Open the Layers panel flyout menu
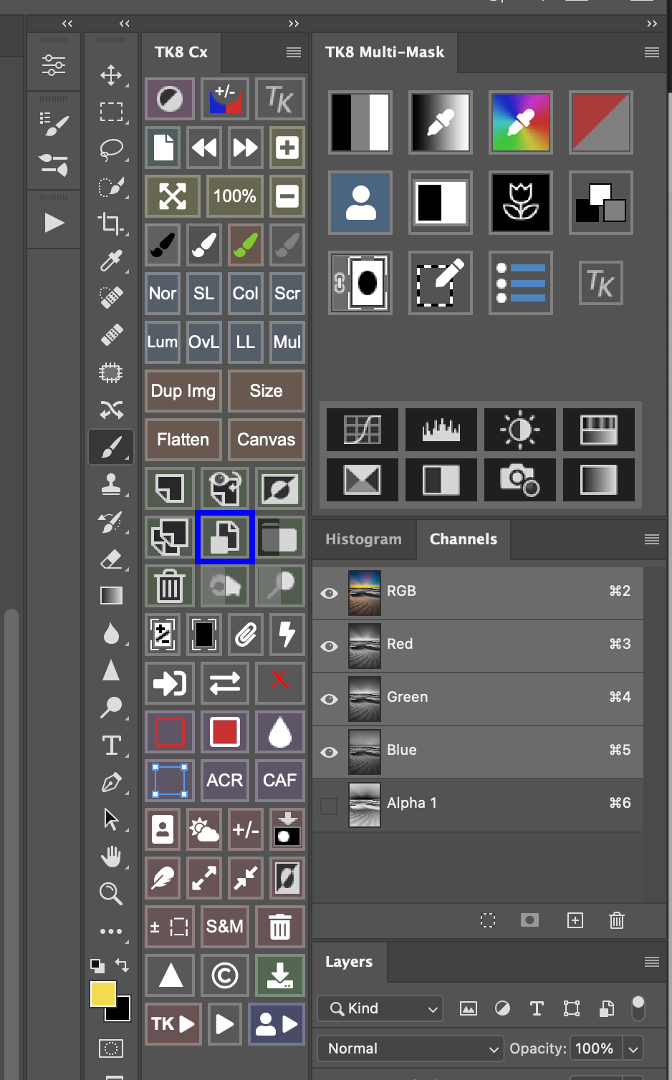Screen dimensions: 672x1080 pyautogui.click(x=652, y=962)
